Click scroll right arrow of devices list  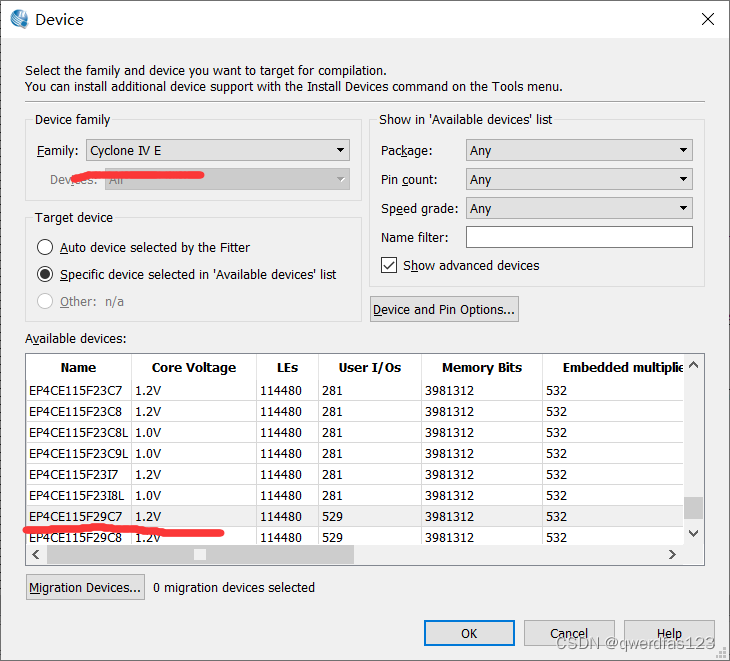click(672, 554)
